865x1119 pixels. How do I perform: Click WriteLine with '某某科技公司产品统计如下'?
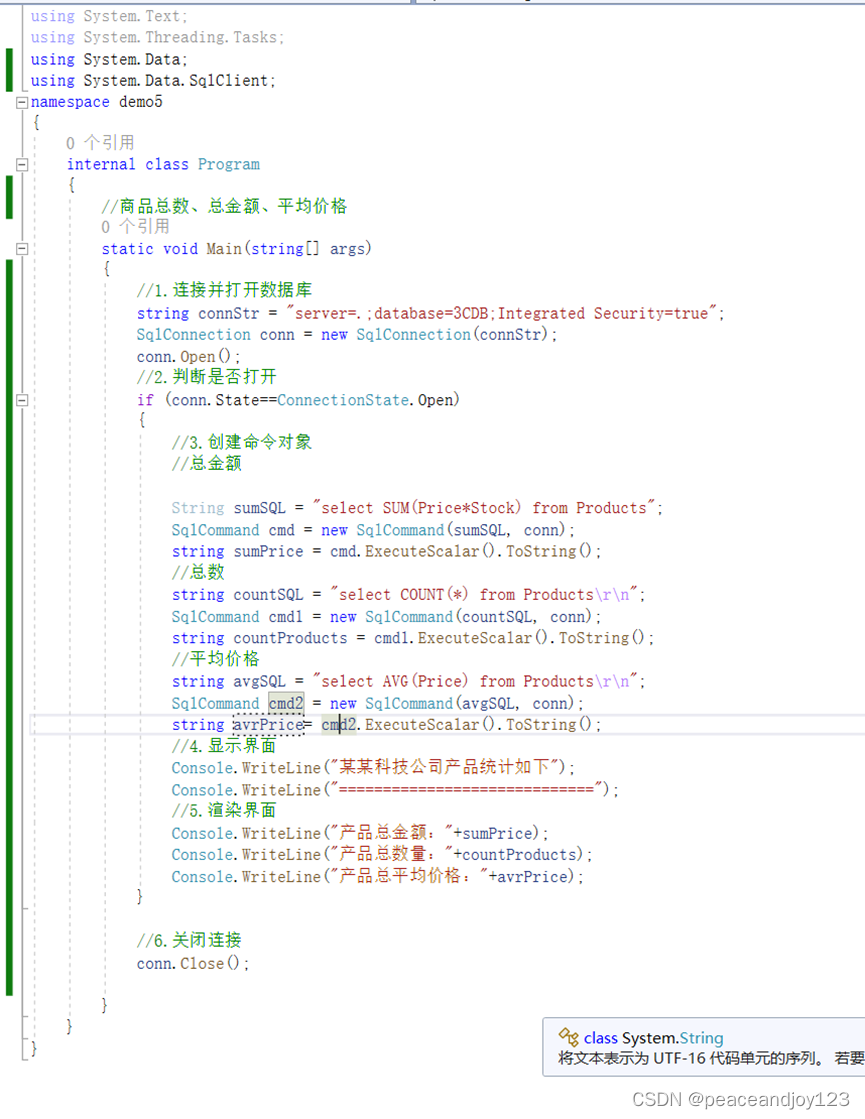[x=373, y=768]
